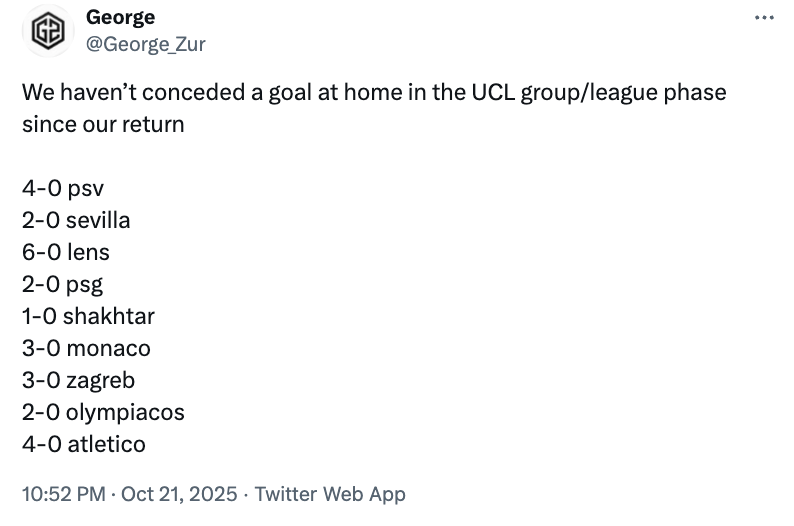The width and height of the screenshot is (794, 526).
Task: Select the "3-0 monaco" result line
Action: pos(86,348)
